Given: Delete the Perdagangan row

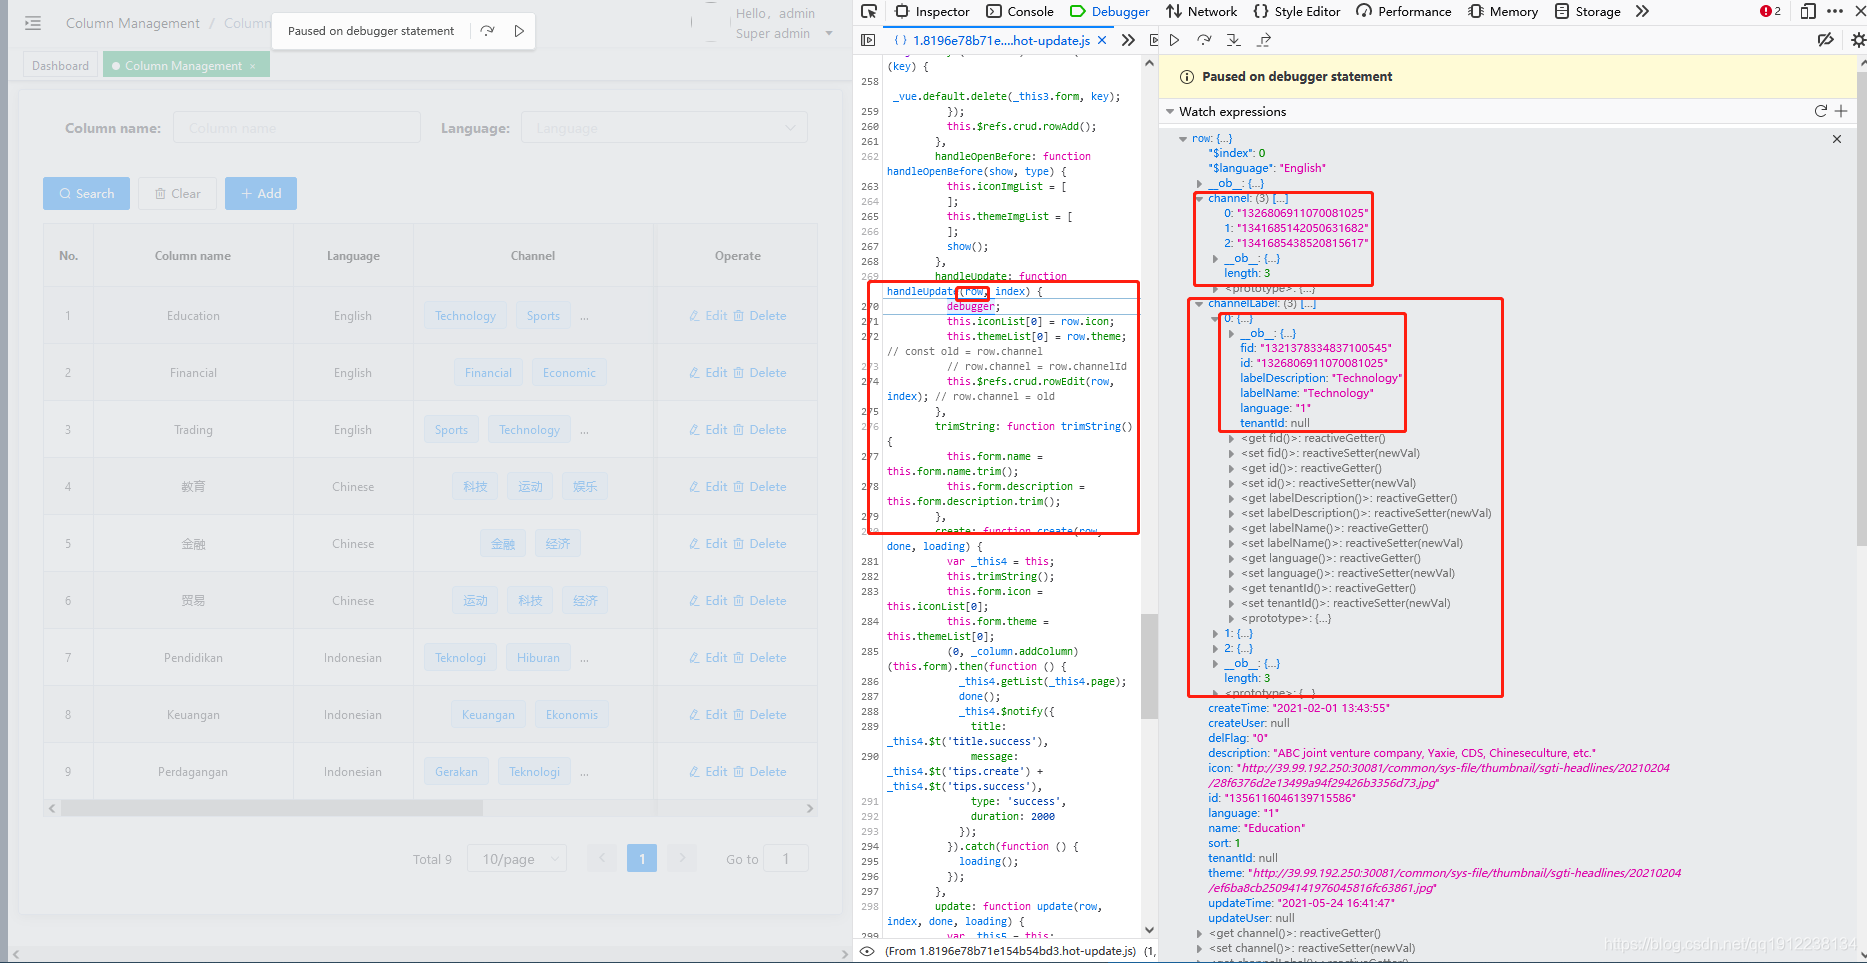Looking at the screenshot, I should click(760, 772).
